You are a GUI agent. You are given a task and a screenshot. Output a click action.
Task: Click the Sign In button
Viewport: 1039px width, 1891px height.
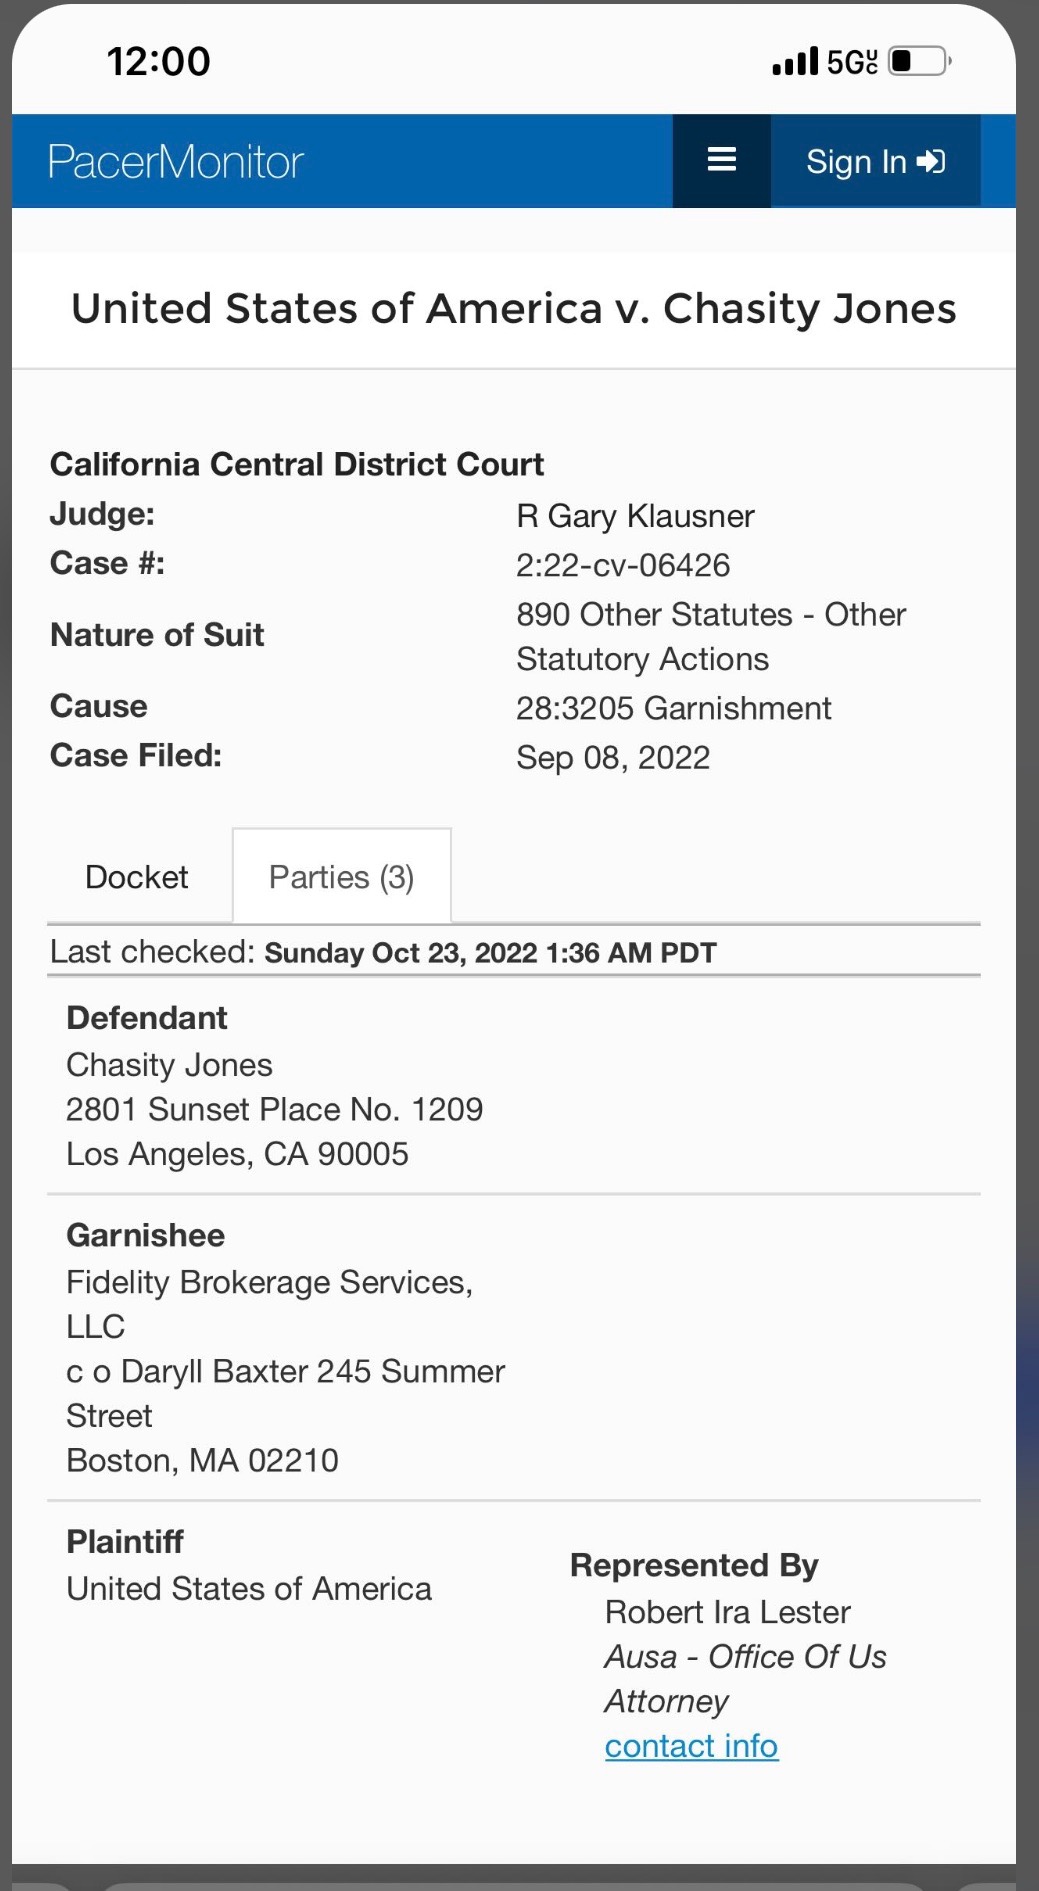click(875, 161)
